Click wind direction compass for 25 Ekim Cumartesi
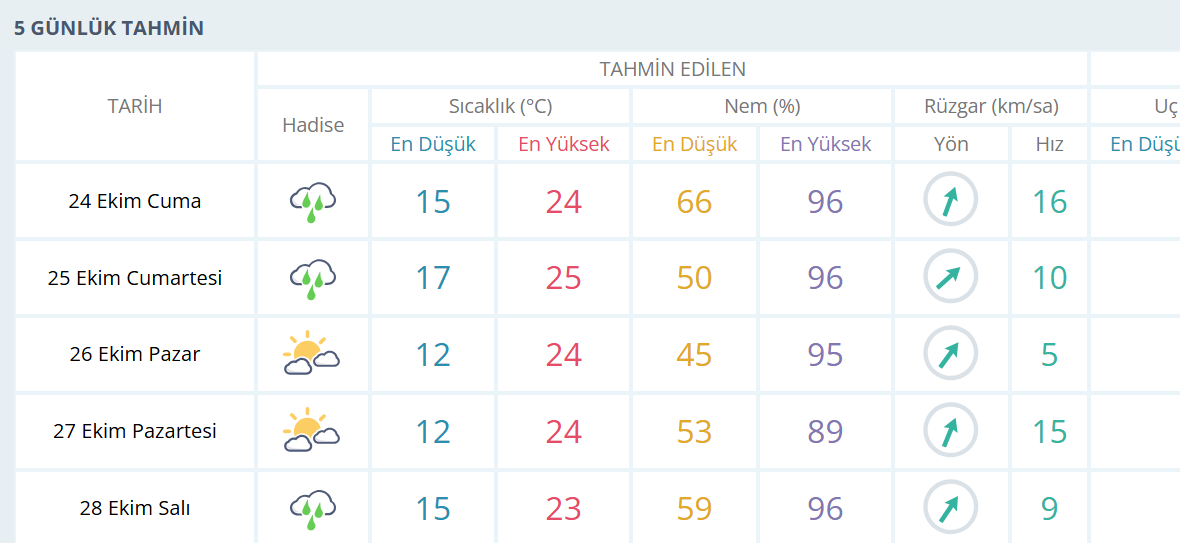1180x543 pixels. click(x=950, y=278)
